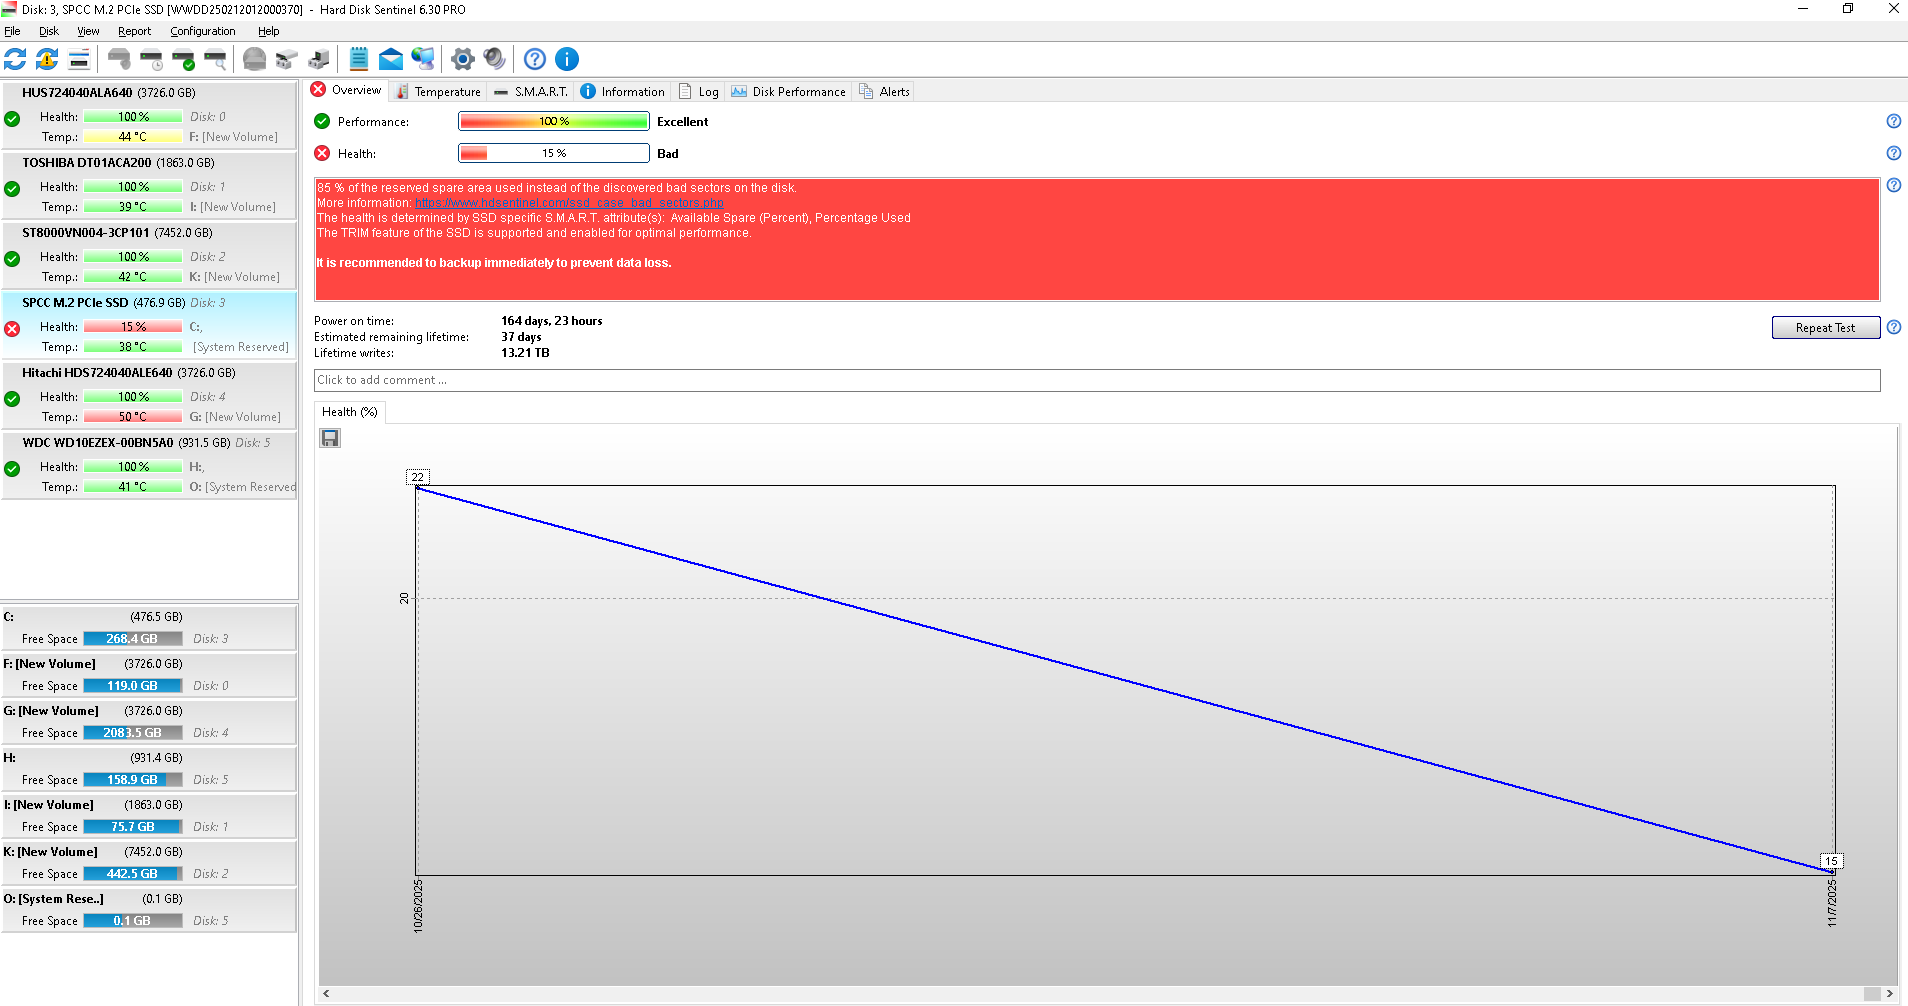Click the blue Refresh arrows toolbar icon
1908x1006 pixels.
coord(15,59)
